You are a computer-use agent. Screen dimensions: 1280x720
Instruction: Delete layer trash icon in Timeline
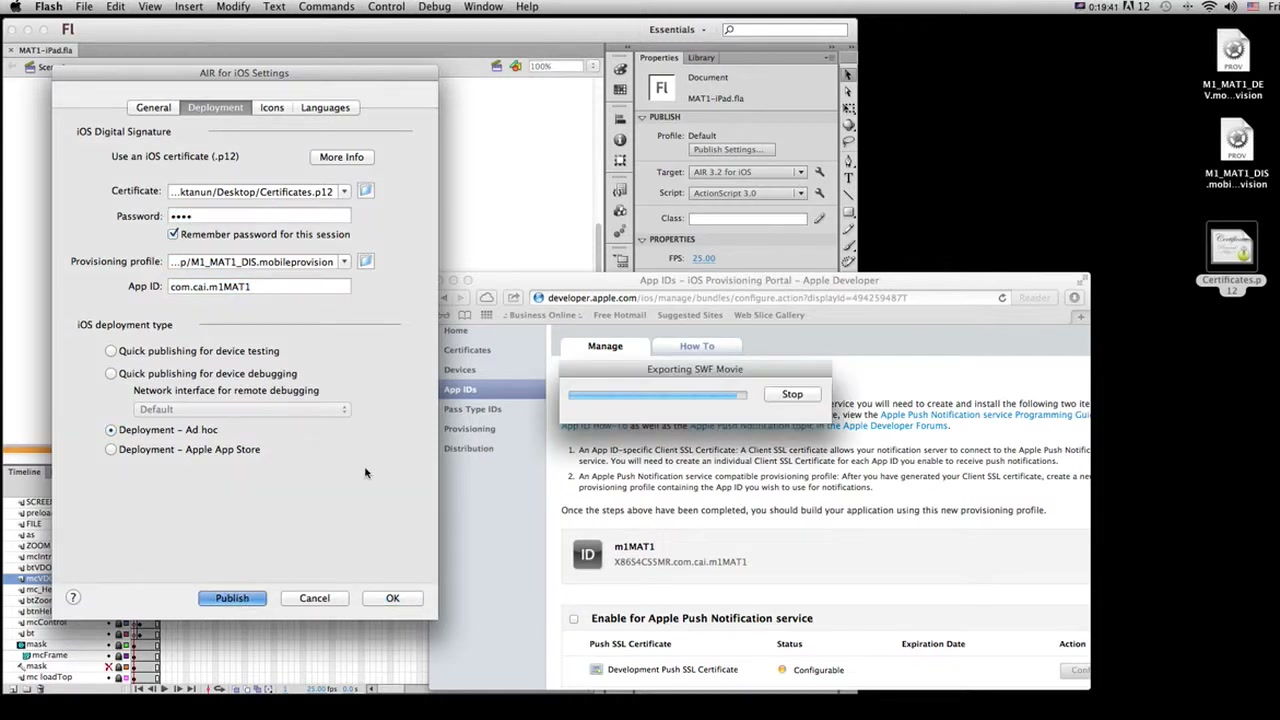coord(40,689)
